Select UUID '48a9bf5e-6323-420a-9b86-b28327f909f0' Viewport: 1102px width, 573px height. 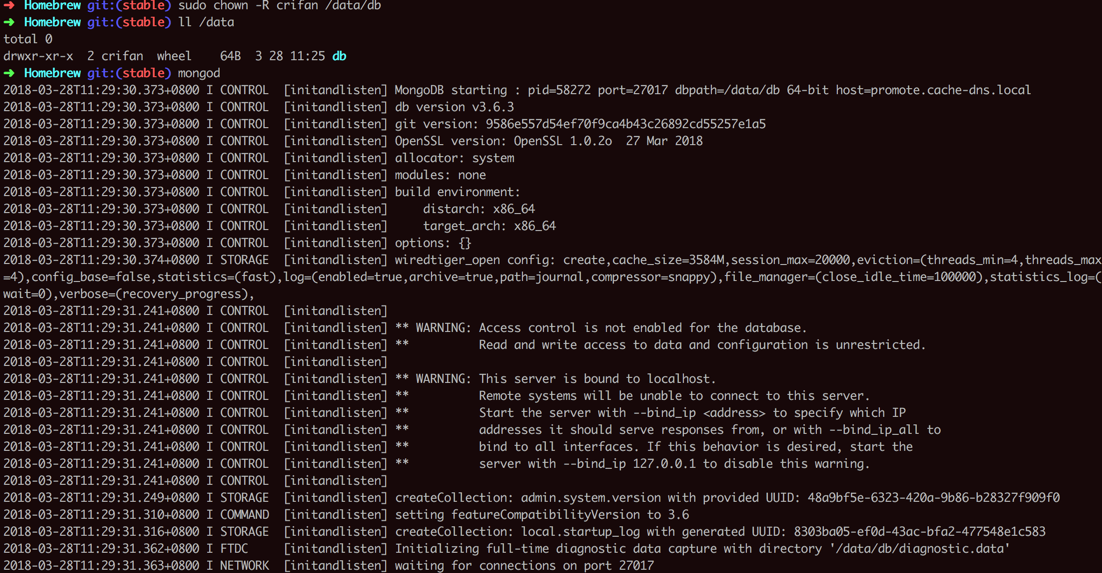tap(933, 498)
